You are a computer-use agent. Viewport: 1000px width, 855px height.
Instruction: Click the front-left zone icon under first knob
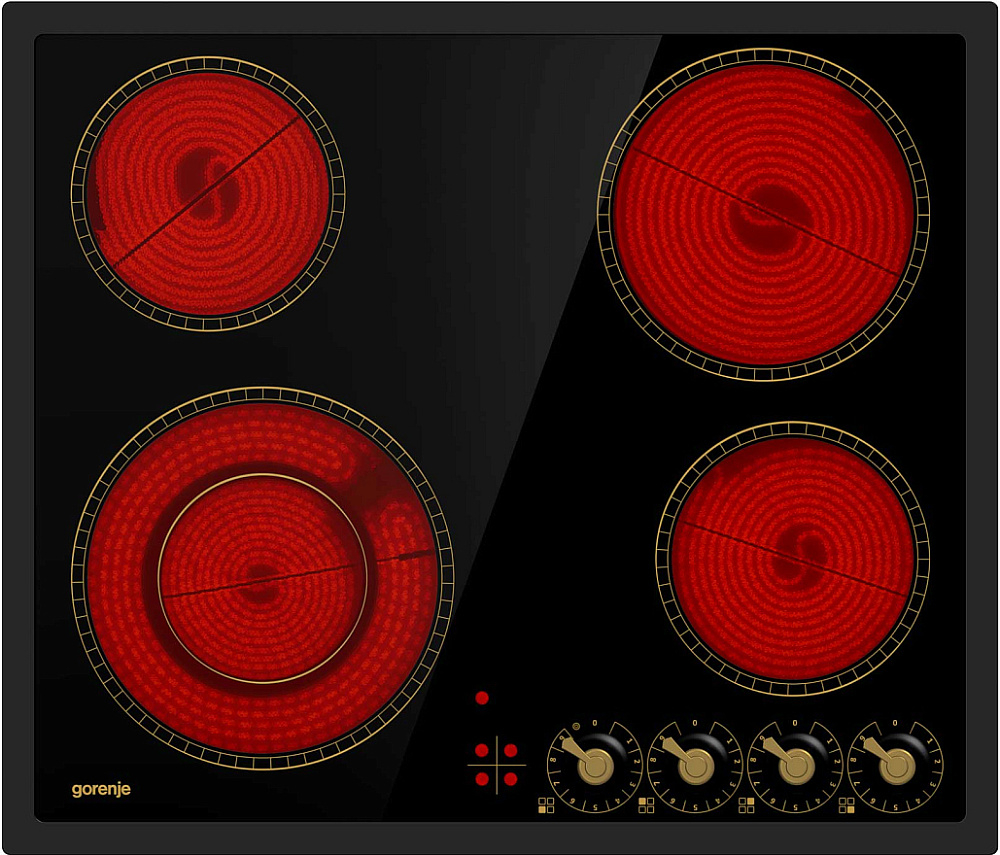(546, 803)
